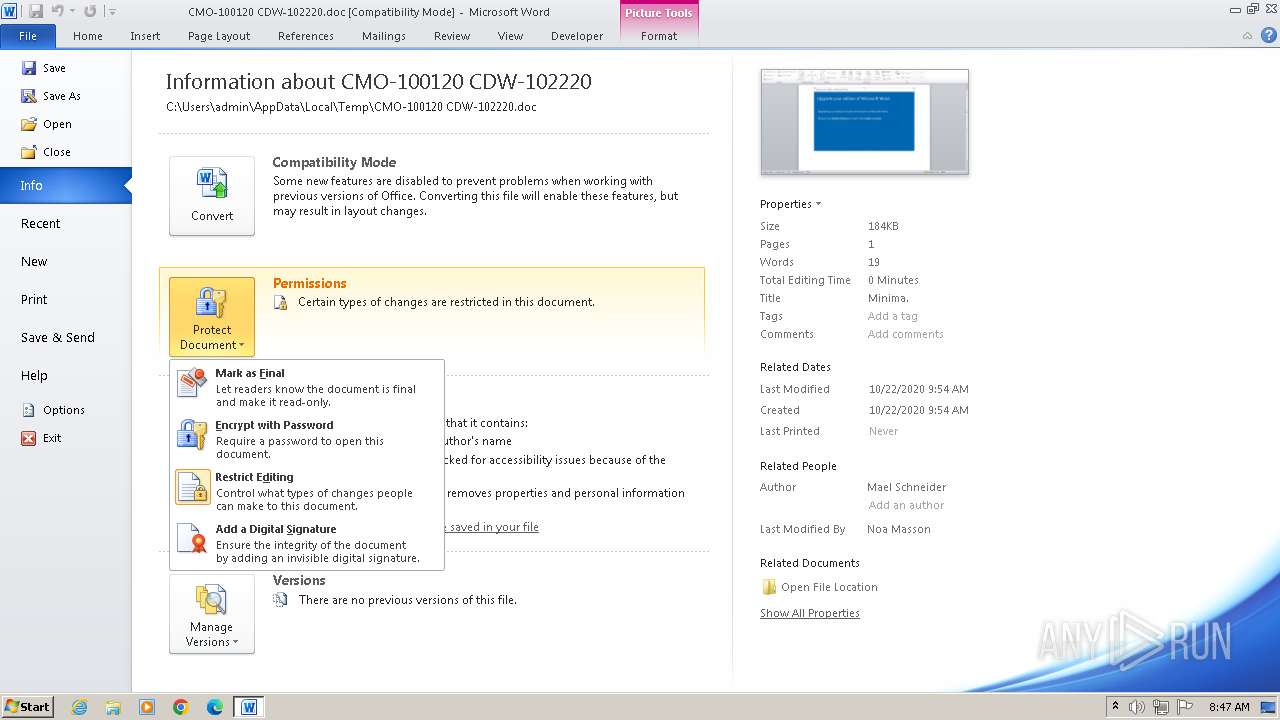Switch to the Insert ribbon tab

point(145,36)
